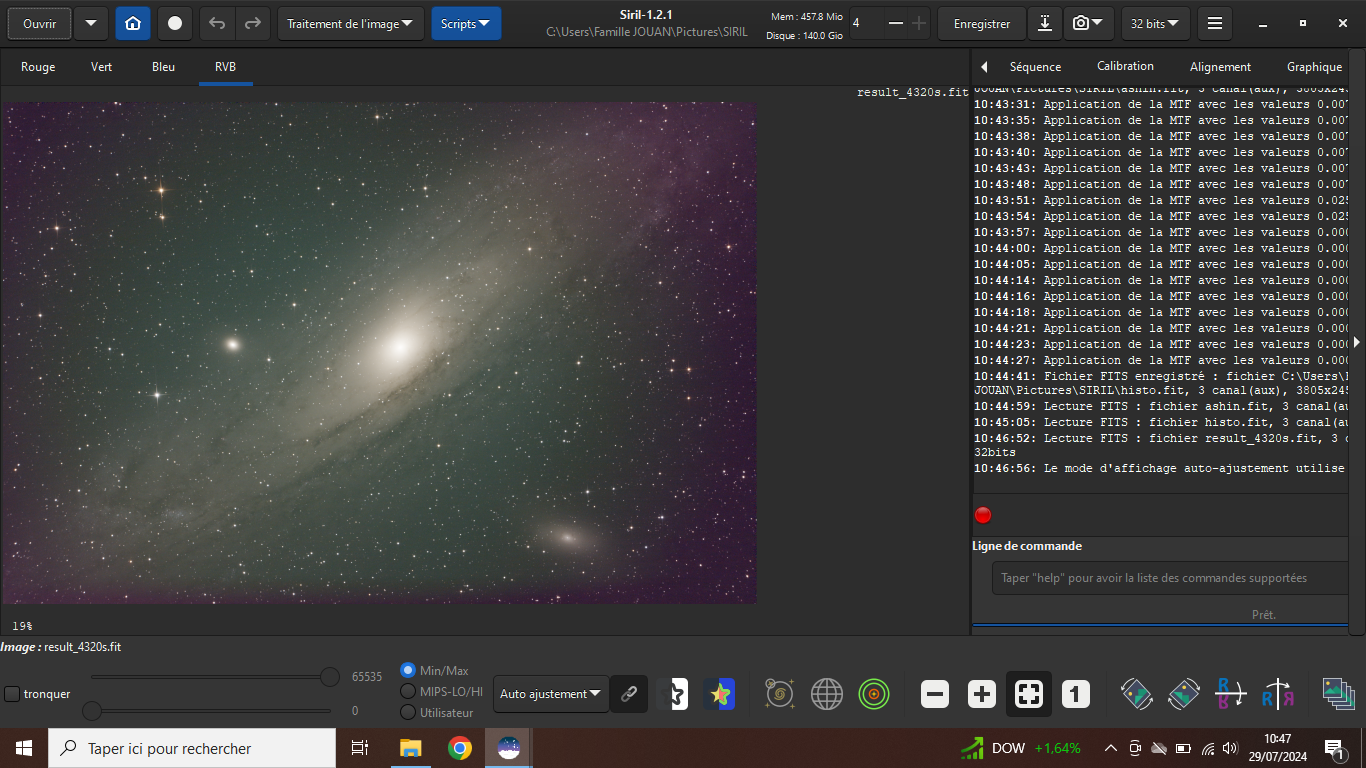Click the thread count field showing 4
Viewport: 1366px width, 768px height.
(867, 23)
